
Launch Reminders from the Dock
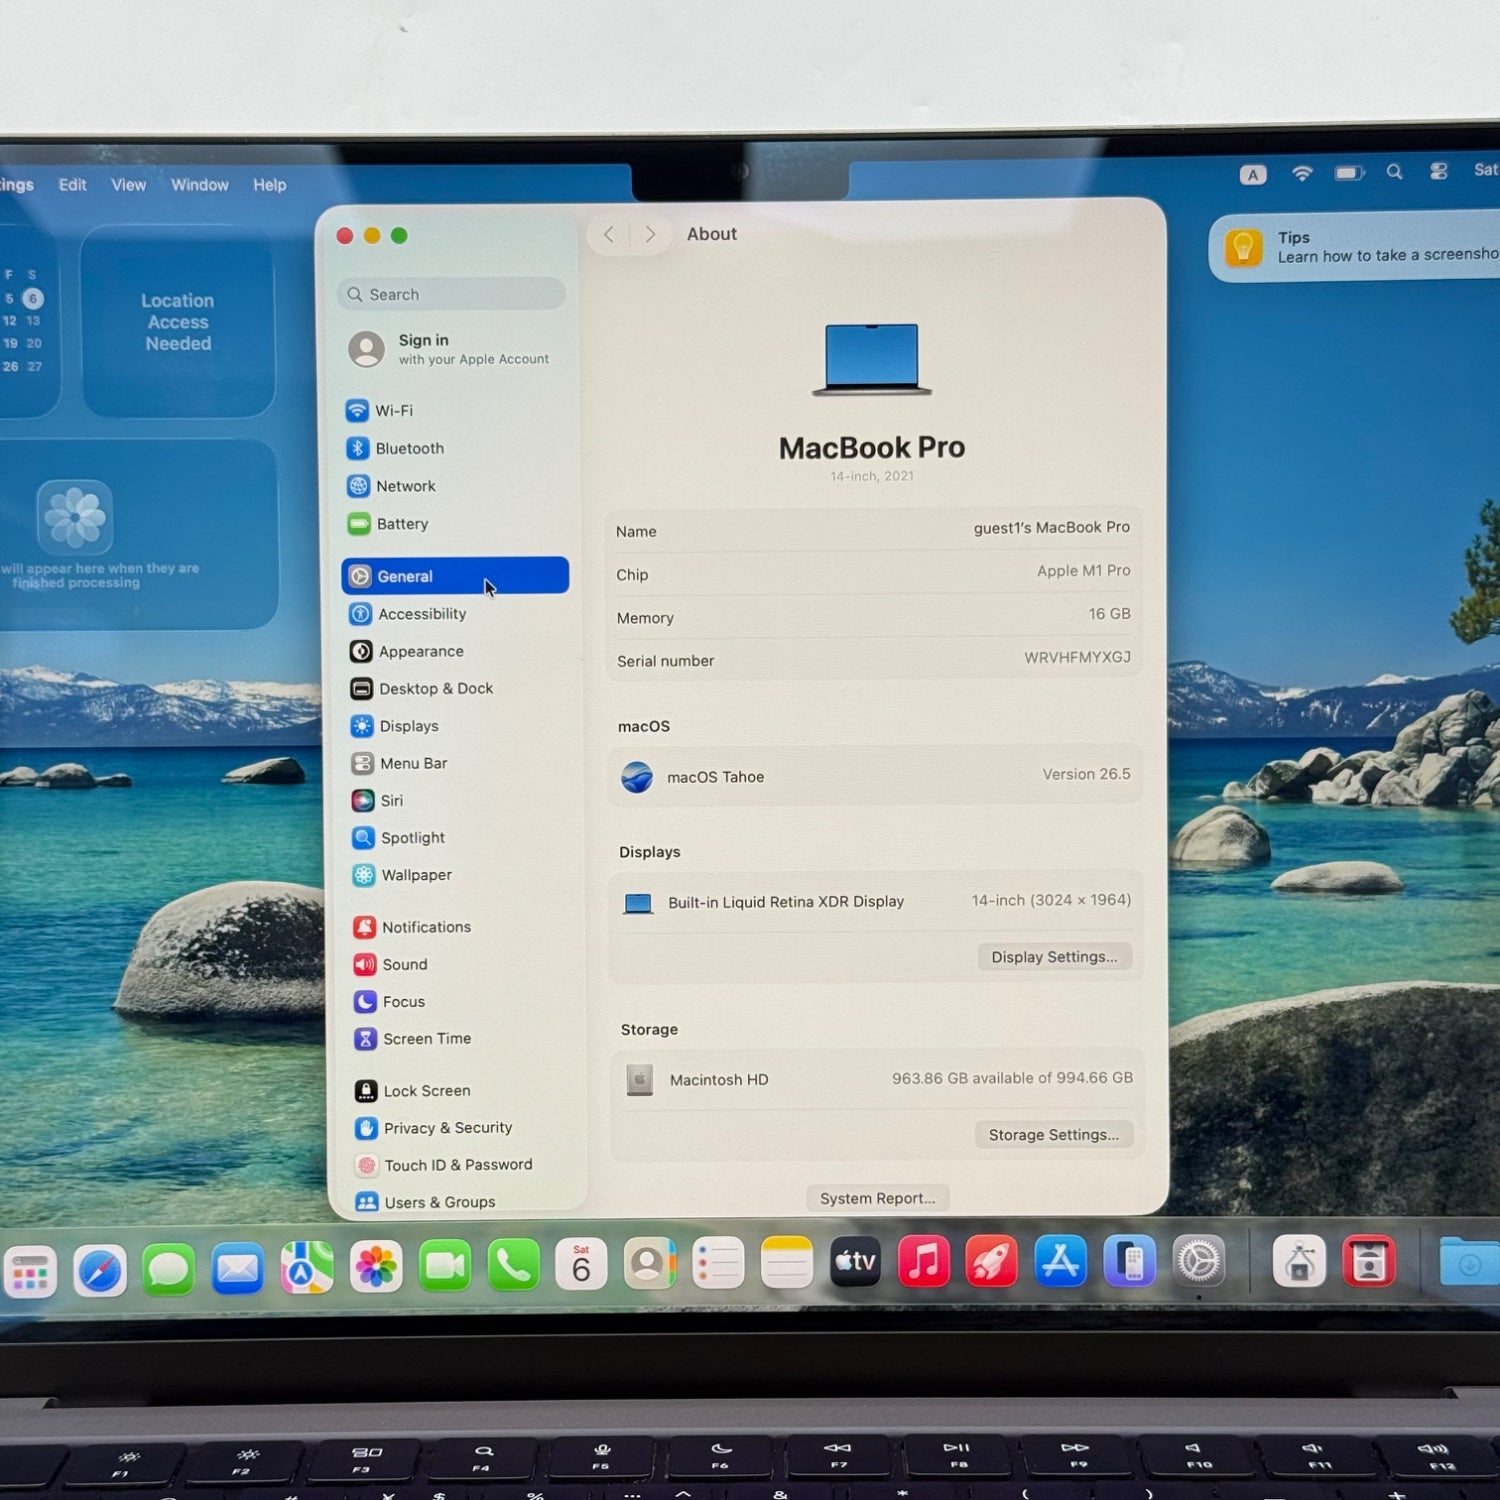(718, 1264)
